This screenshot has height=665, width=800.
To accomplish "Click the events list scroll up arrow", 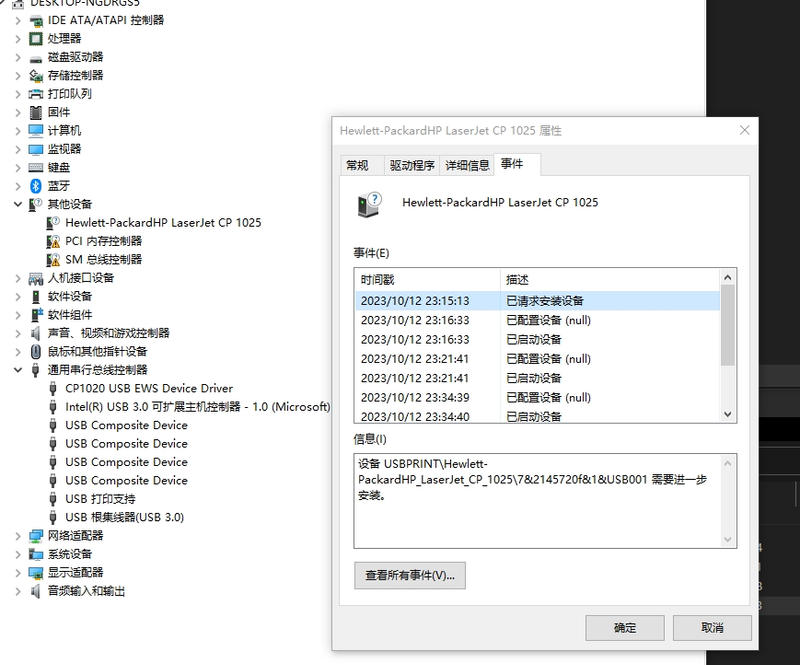I will pos(728,277).
